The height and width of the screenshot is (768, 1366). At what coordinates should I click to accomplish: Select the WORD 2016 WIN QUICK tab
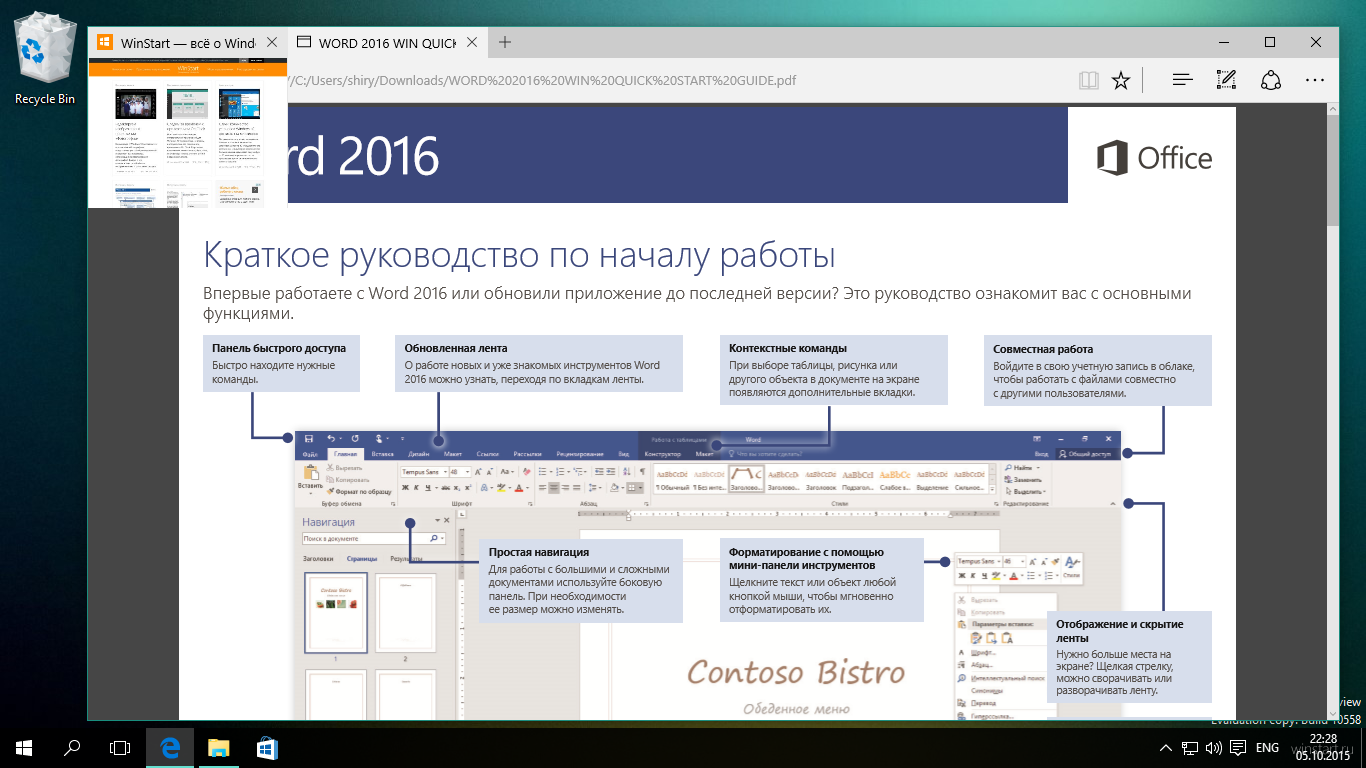(x=387, y=43)
